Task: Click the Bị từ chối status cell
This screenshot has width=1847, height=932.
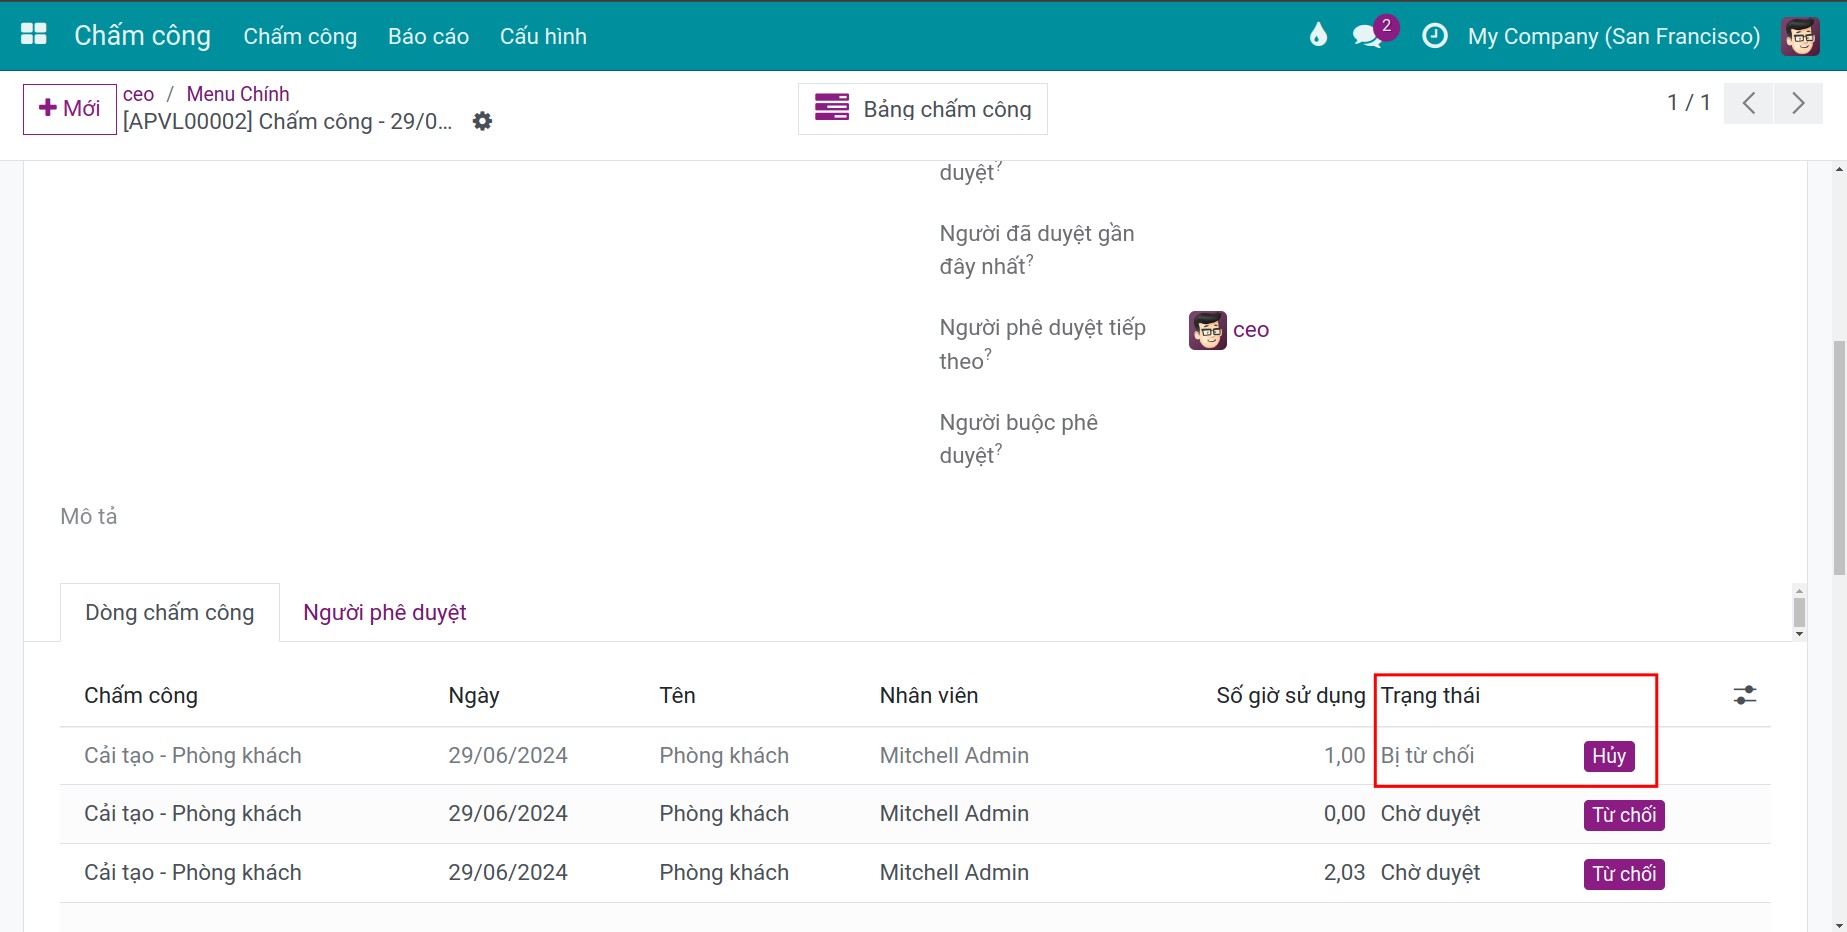Action: tap(1427, 756)
